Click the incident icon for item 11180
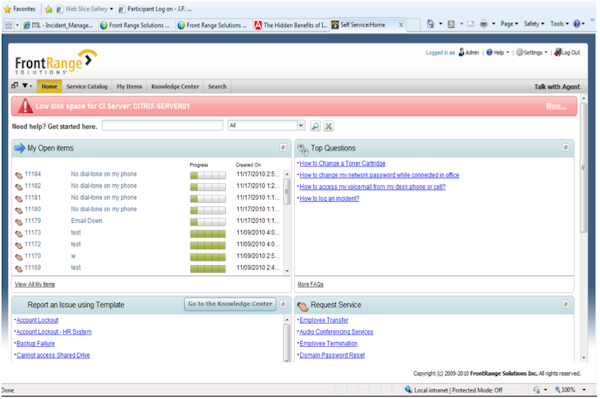The image size is (600, 399). [19, 210]
